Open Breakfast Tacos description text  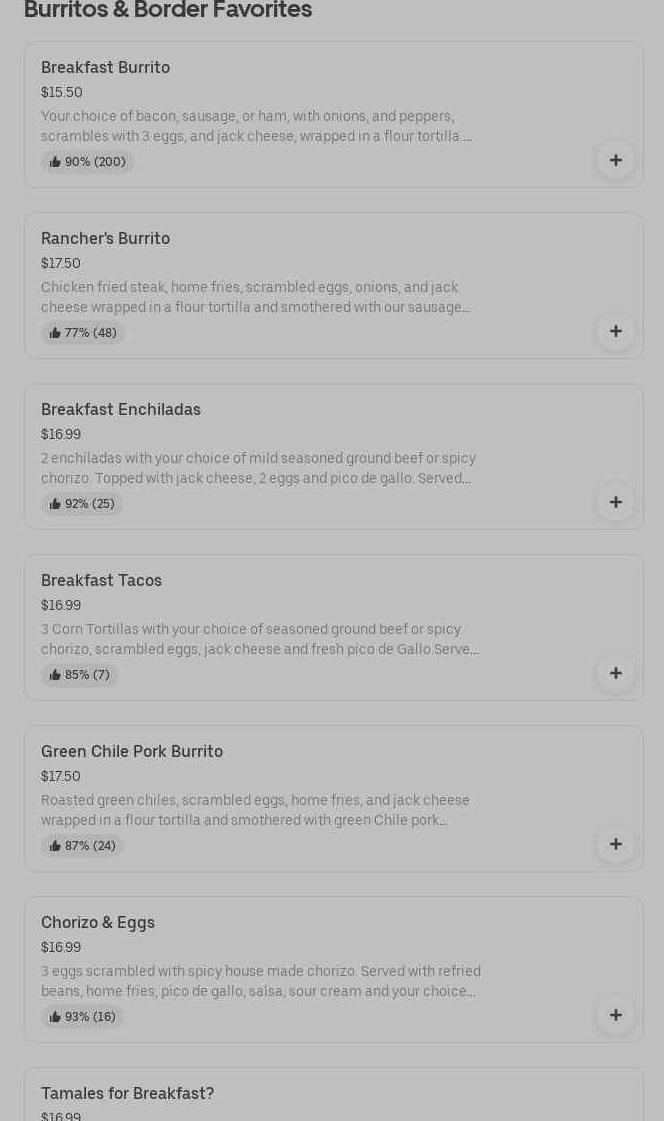point(259,639)
